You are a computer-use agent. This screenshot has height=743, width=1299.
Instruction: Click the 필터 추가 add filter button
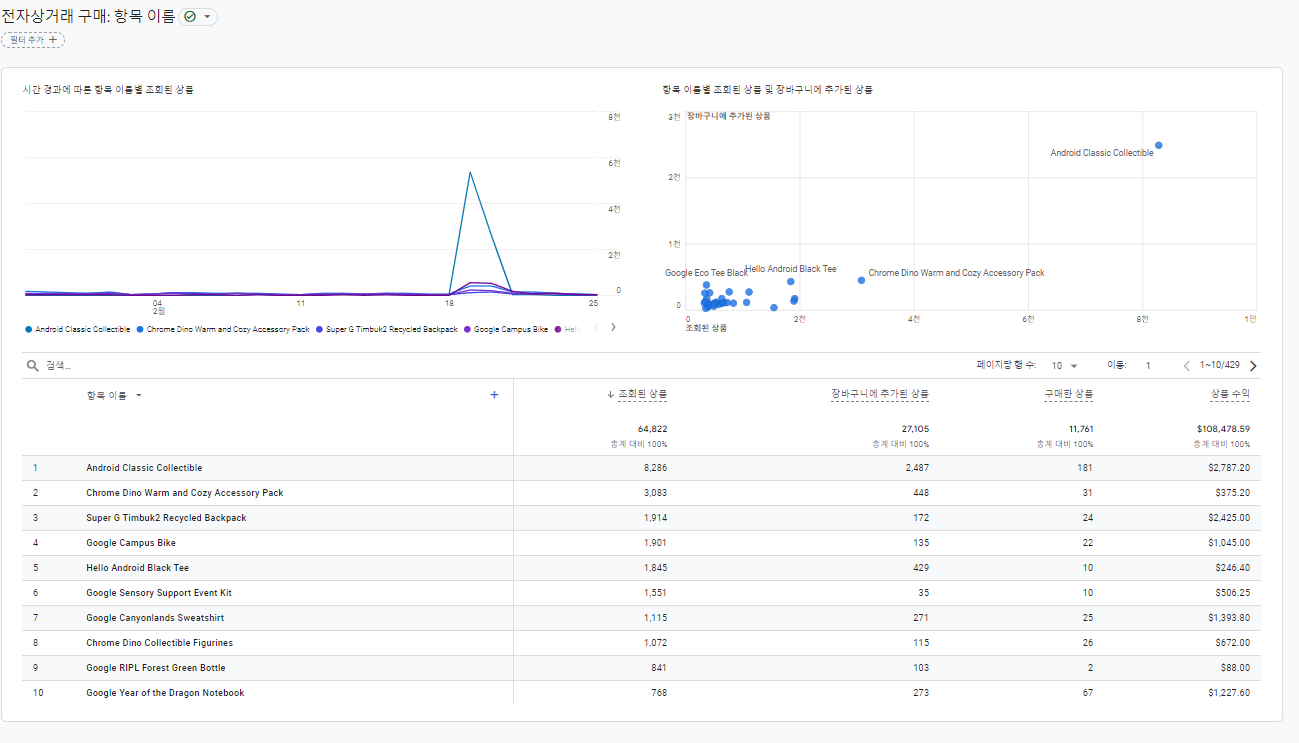pos(33,40)
